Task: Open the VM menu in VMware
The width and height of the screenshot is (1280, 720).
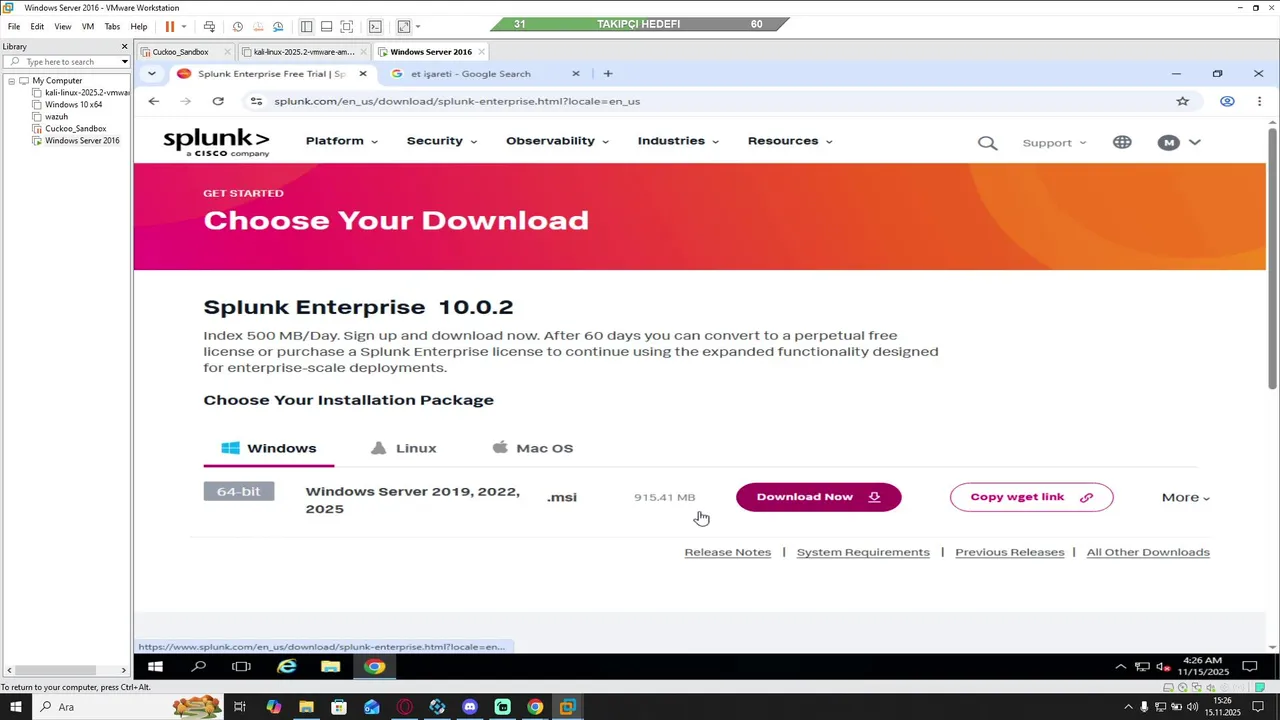Action: point(88,27)
